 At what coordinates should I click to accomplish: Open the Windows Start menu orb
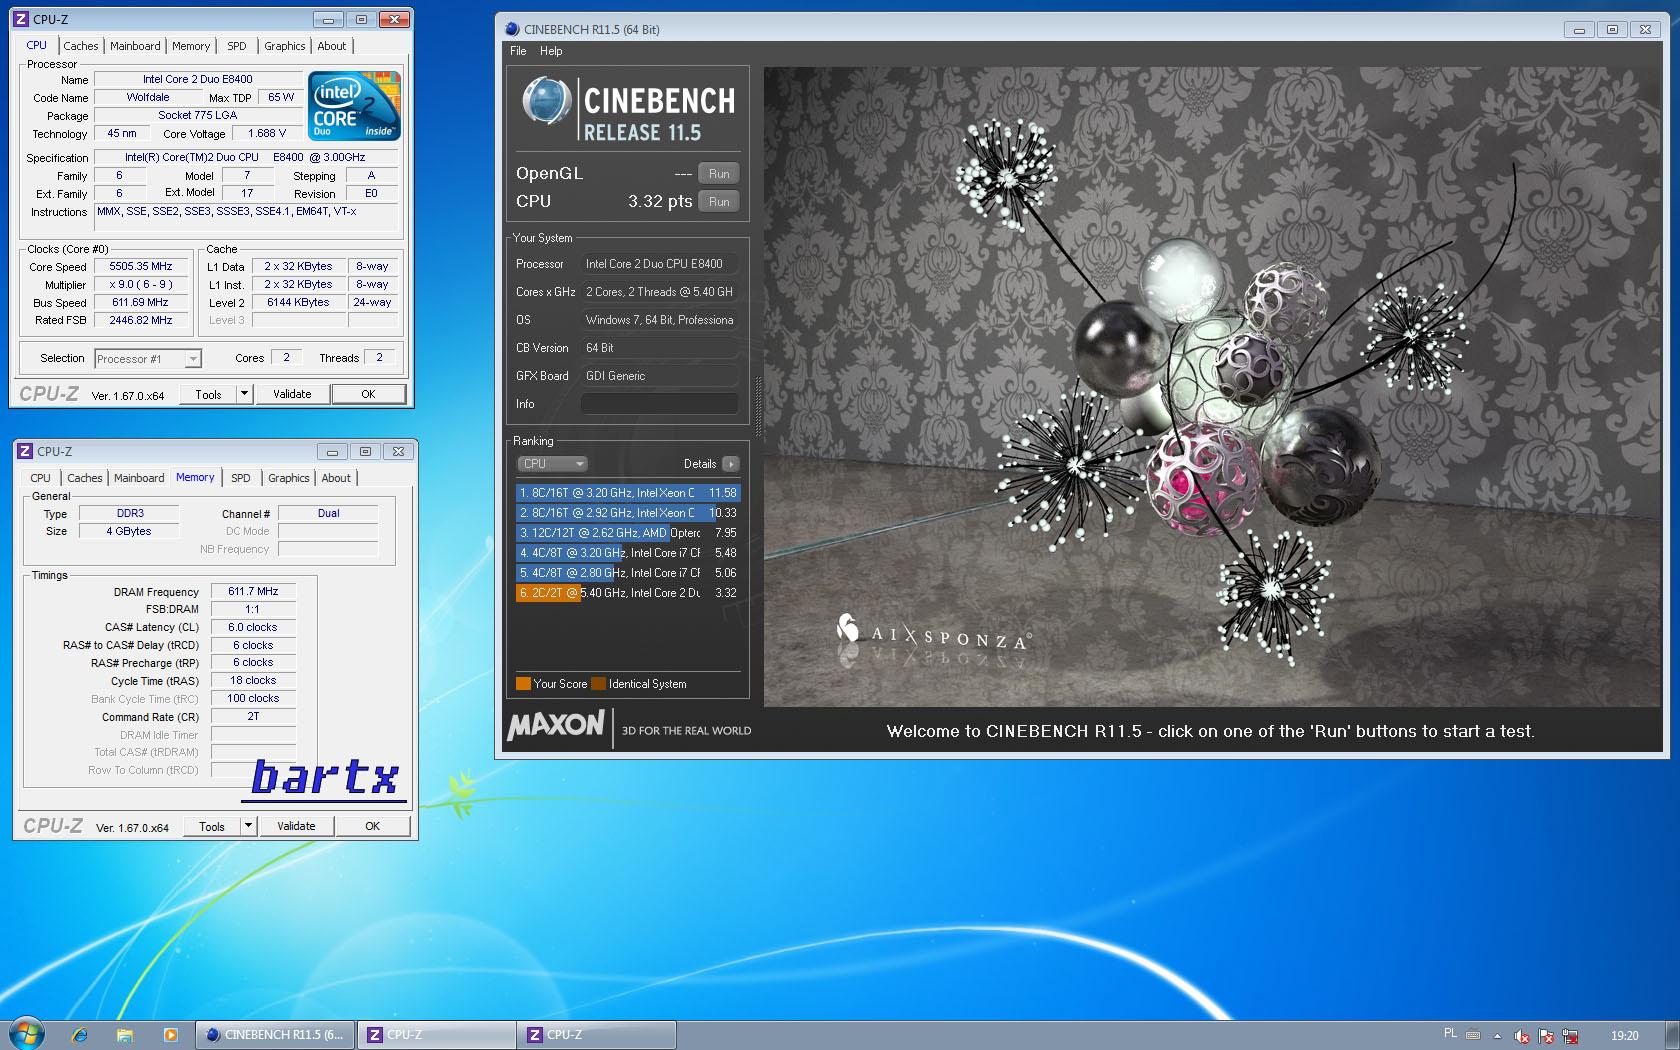27,1034
